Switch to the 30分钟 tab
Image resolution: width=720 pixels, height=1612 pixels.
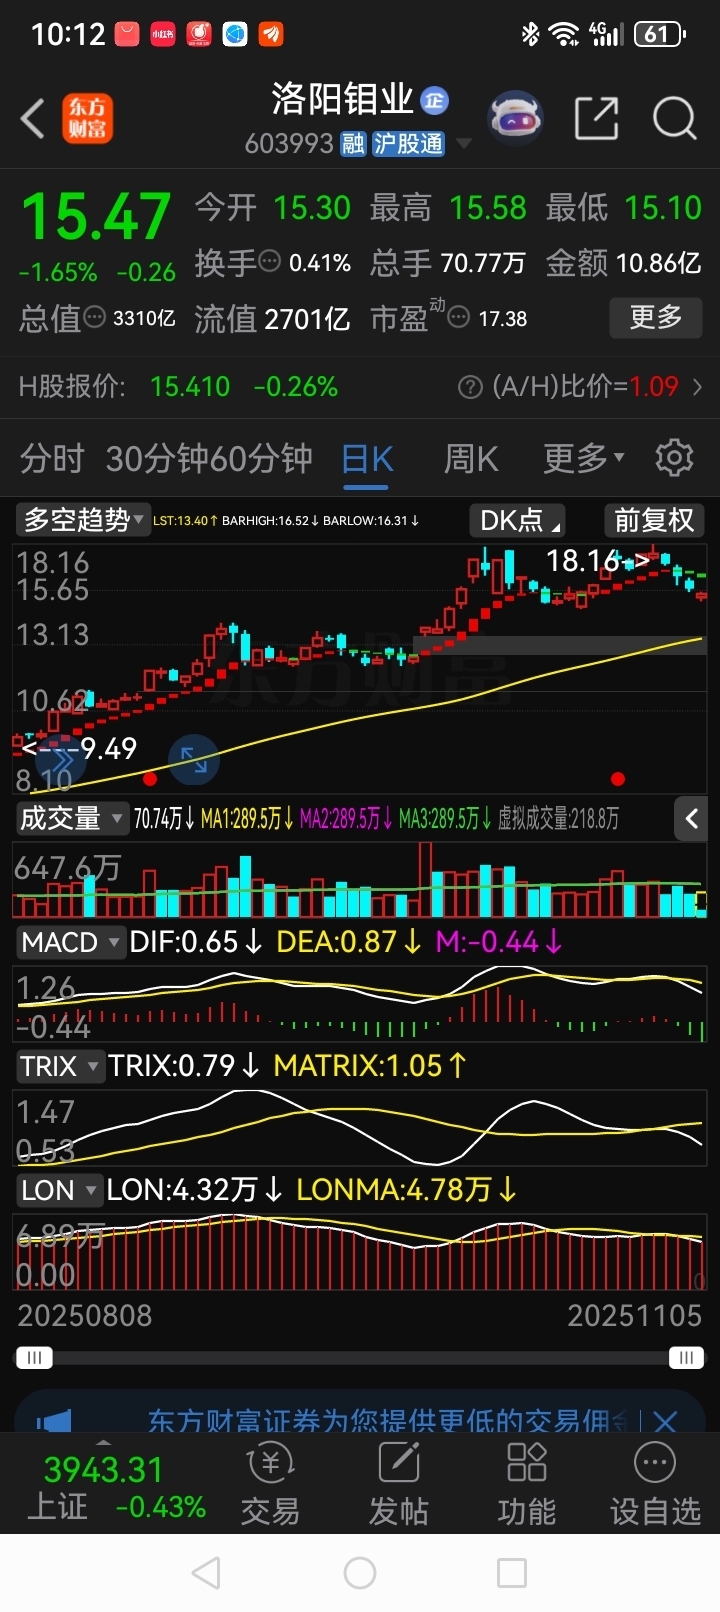(156, 458)
